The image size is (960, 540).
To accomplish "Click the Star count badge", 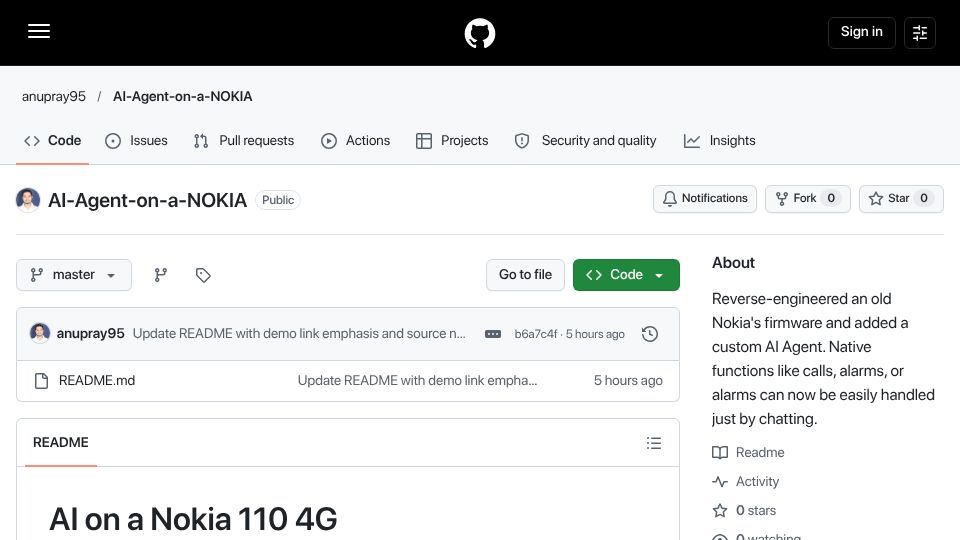I will (924, 198).
